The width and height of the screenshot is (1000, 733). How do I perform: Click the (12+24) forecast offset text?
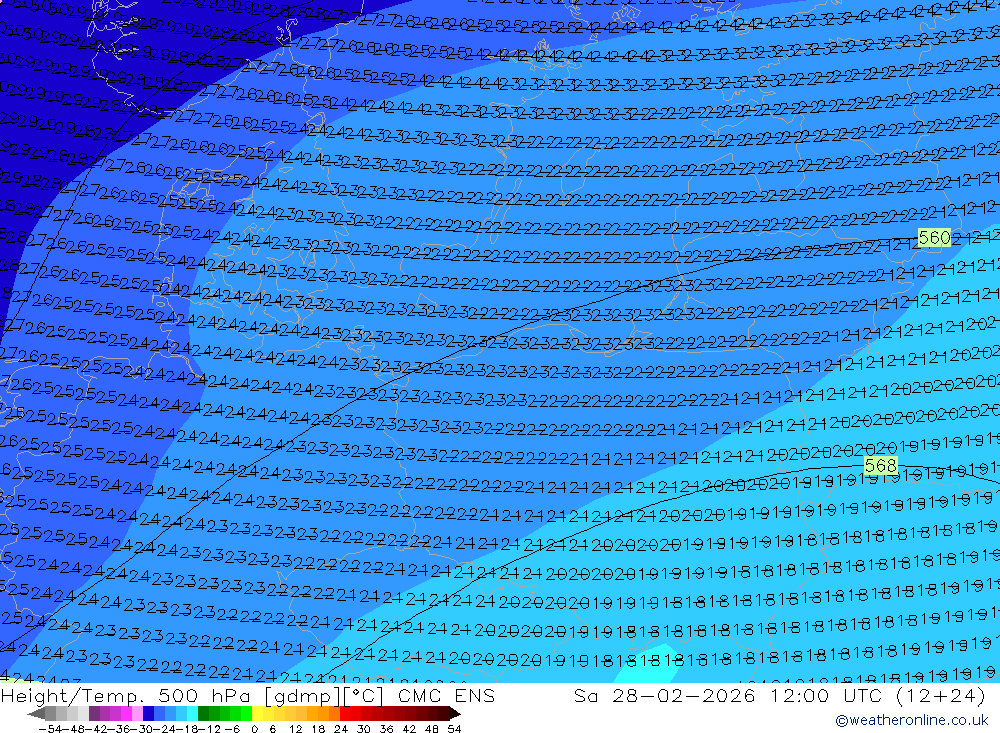(x=941, y=695)
